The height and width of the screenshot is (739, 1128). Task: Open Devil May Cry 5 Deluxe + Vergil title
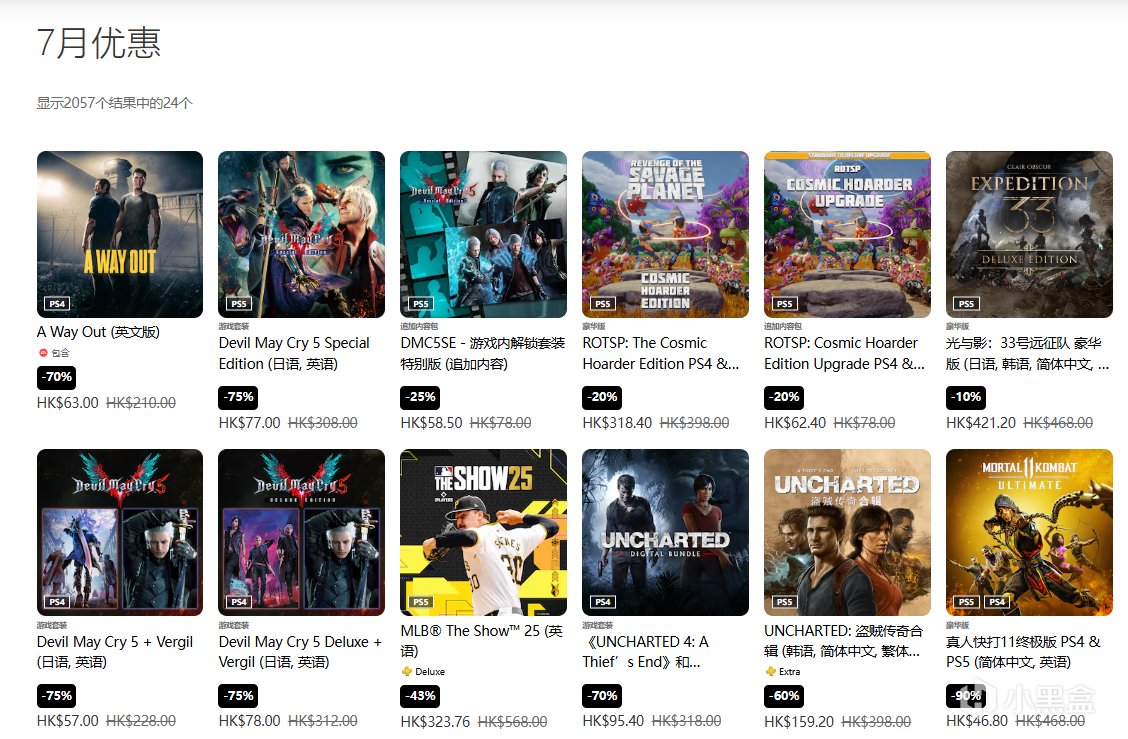tap(301, 651)
